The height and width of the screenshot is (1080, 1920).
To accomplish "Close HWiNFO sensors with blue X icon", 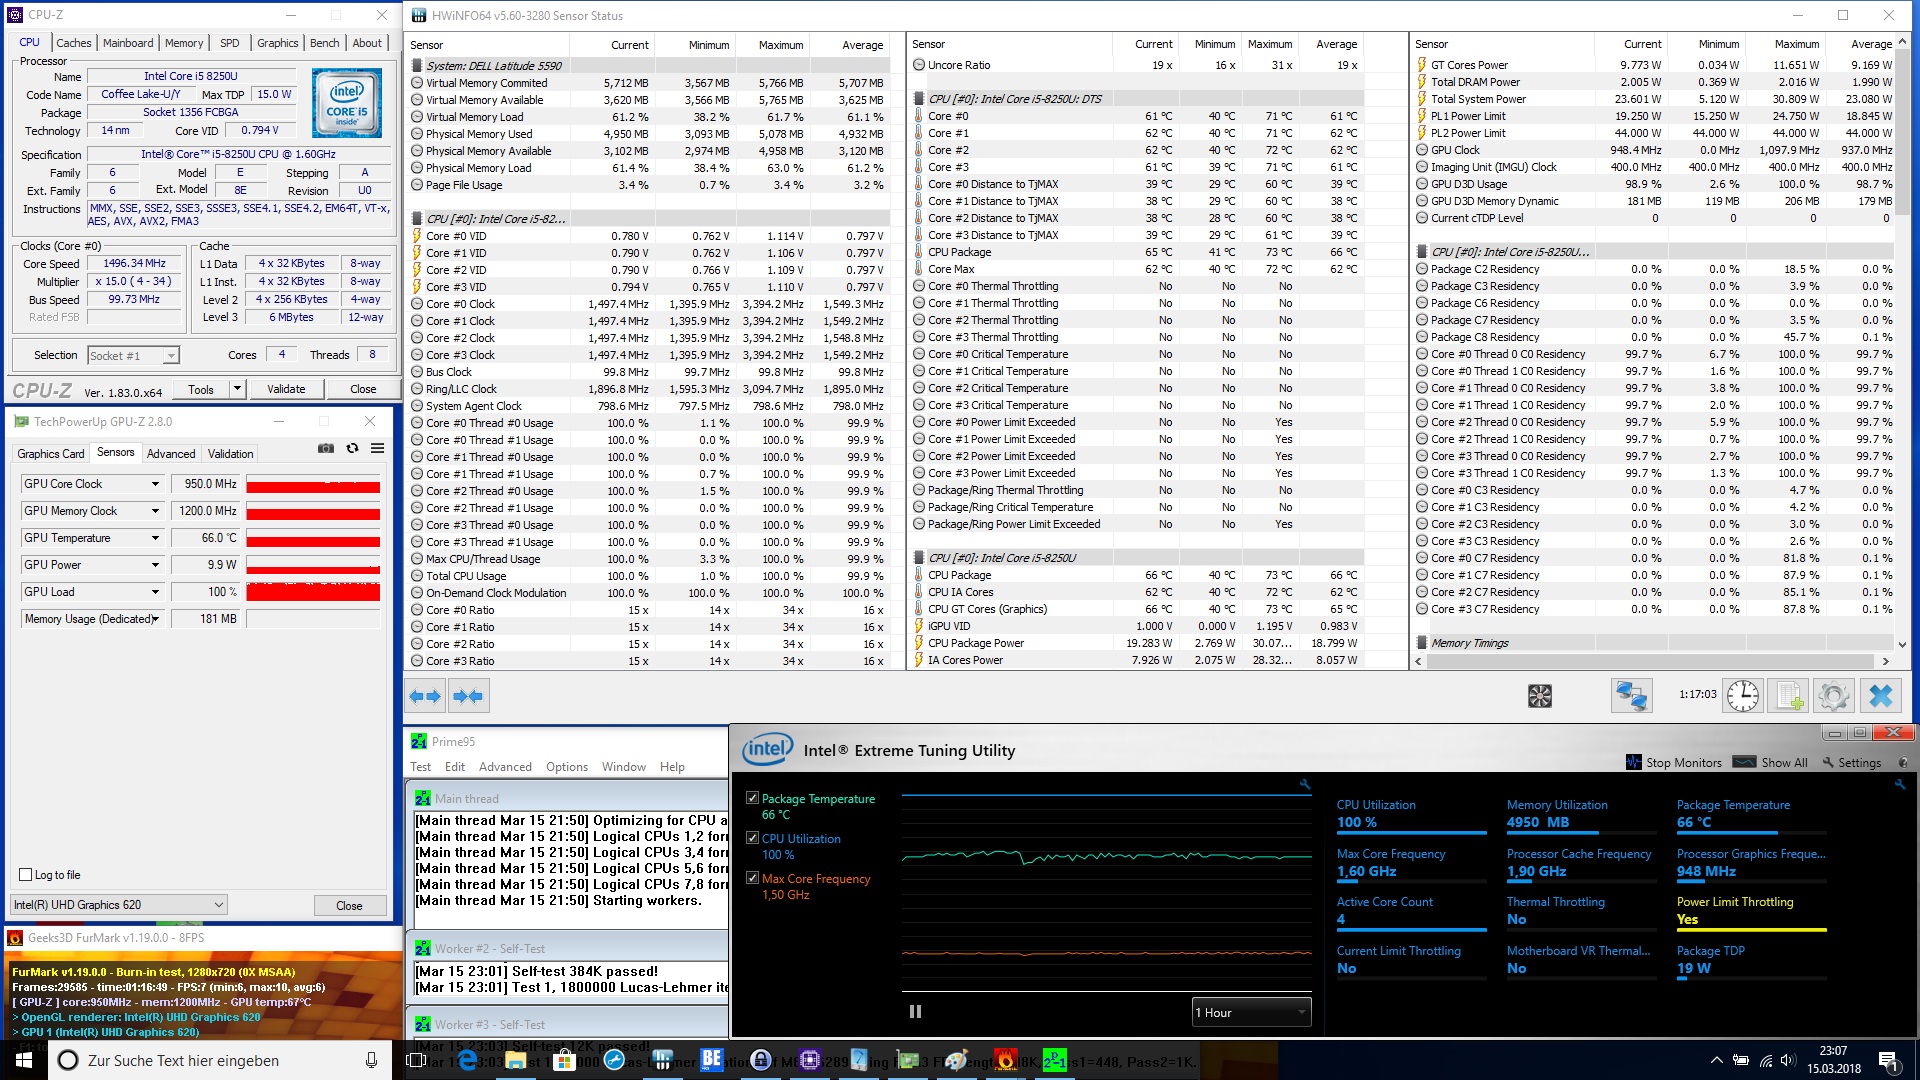I will click(x=1881, y=695).
